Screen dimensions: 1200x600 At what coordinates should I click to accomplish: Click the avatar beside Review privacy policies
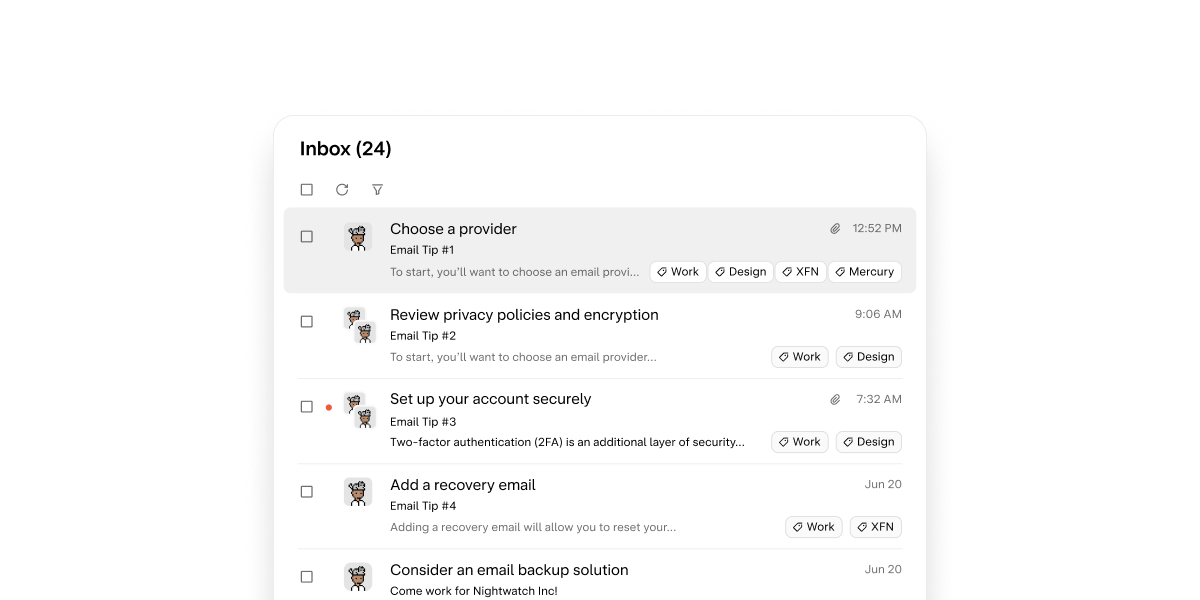[x=357, y=323]
